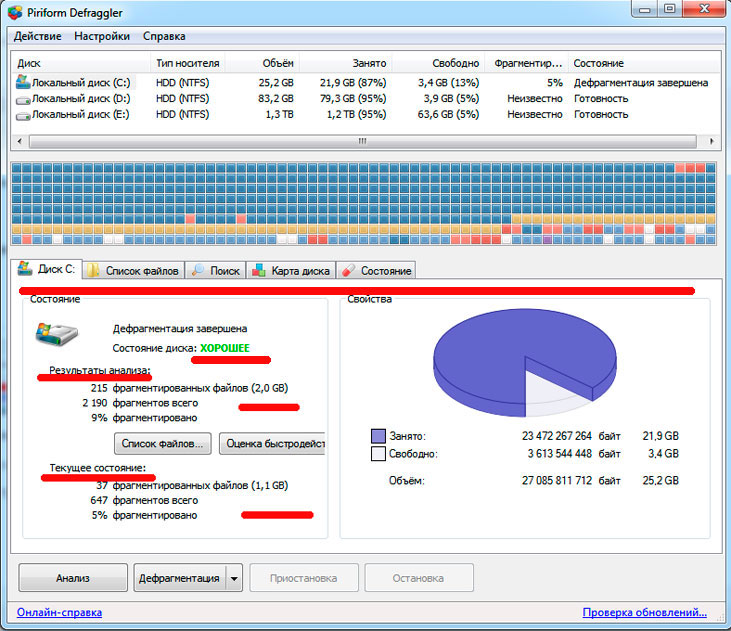Sort by the Занято column header
The image size is (731, 631).
(346, 63)
